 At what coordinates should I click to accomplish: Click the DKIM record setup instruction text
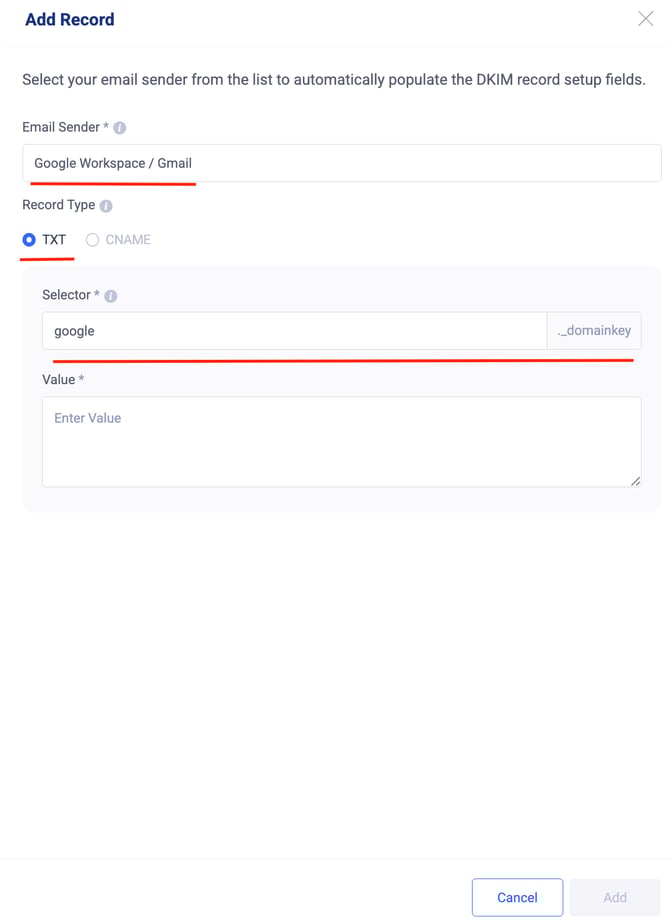click(x=334, y=79)
